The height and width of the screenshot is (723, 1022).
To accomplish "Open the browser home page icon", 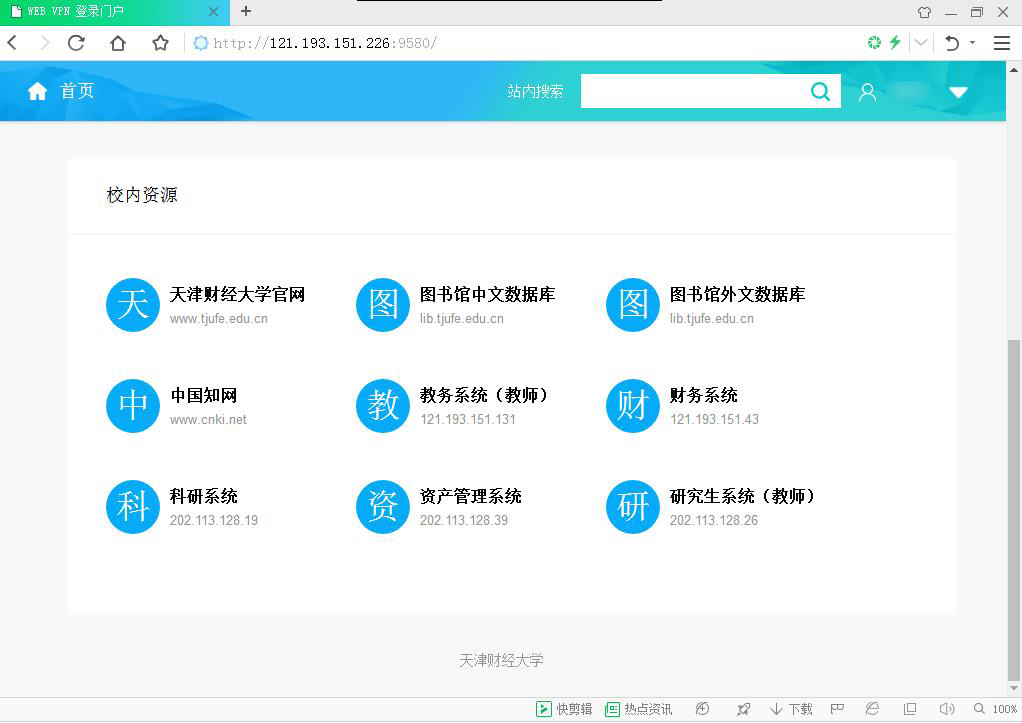I will pyautogui.click(x=118, y=43).
